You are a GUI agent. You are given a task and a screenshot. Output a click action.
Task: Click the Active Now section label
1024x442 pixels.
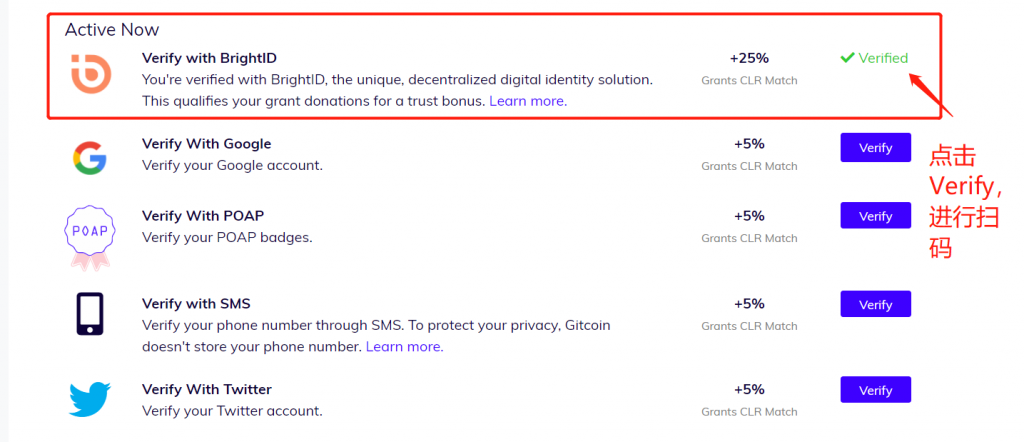(112, 30)
